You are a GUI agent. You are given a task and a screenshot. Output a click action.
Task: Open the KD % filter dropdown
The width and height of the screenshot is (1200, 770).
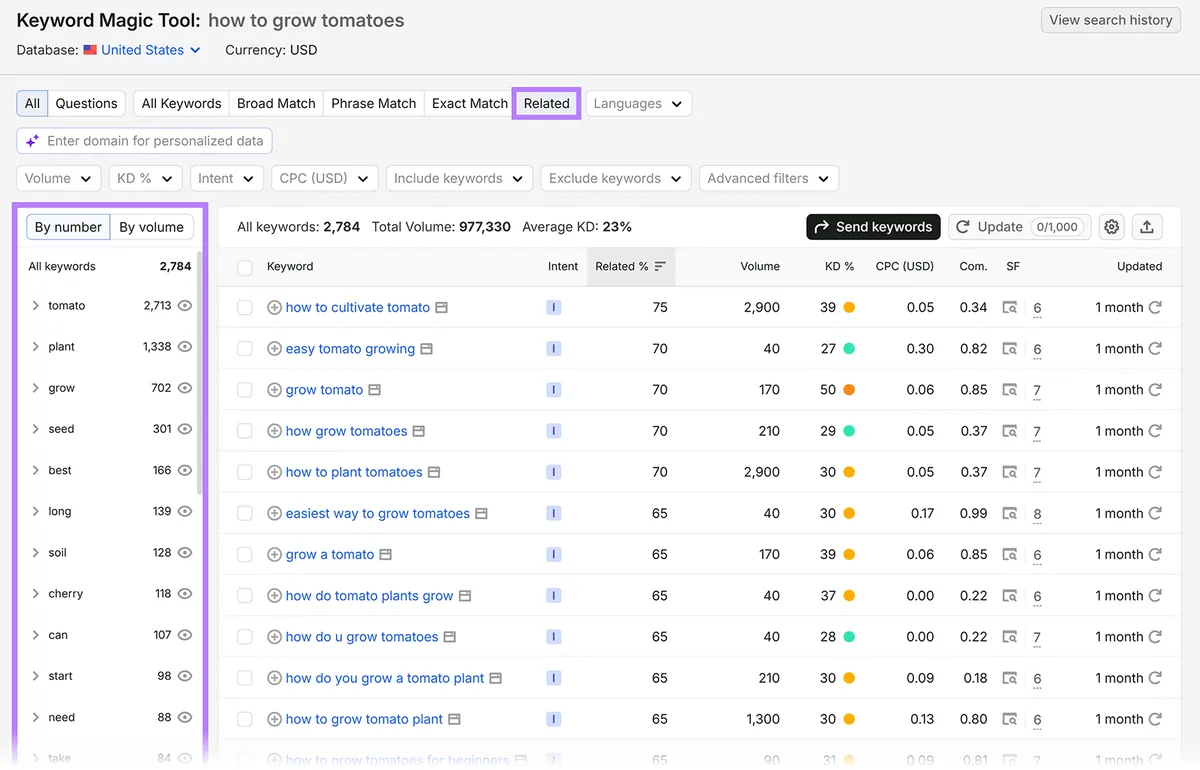(146, 178)
